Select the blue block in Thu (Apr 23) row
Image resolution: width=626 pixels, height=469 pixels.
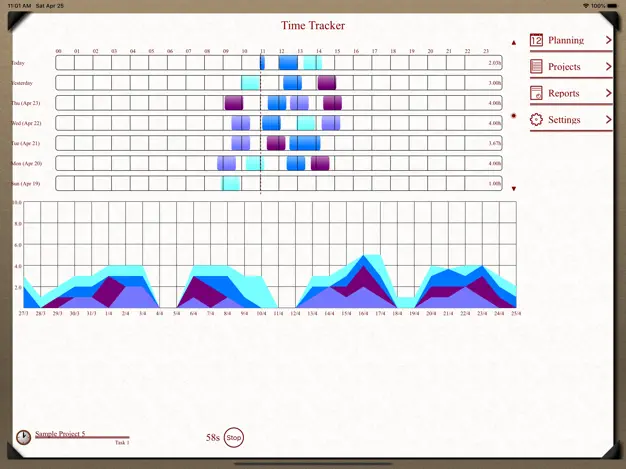point(277,103)
